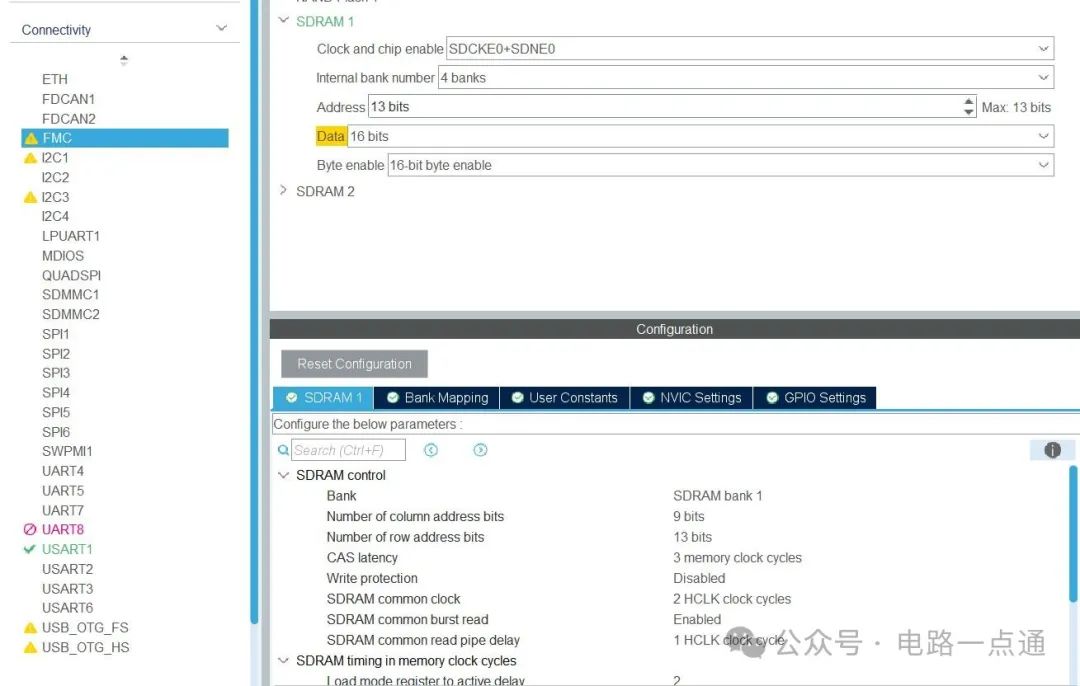Image resolution: width=1080 pixels, height=686 pixels.
Task: Click the search magnifier icon
Action: coord(283,450)
